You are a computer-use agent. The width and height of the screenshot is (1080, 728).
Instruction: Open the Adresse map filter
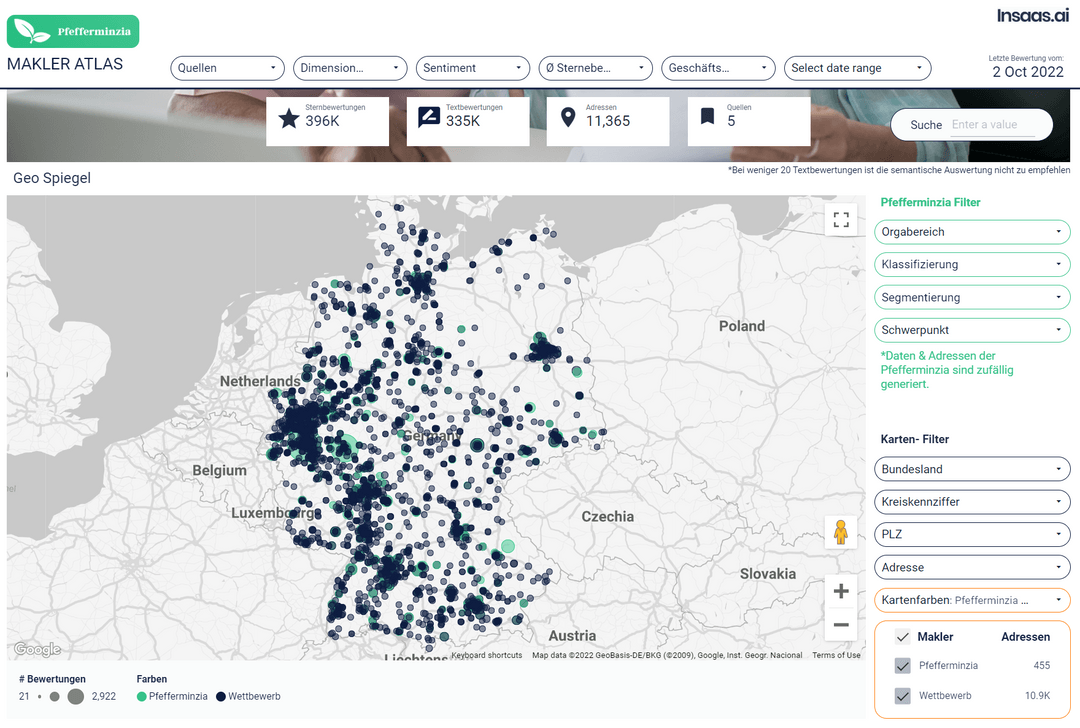pos(972,568)
